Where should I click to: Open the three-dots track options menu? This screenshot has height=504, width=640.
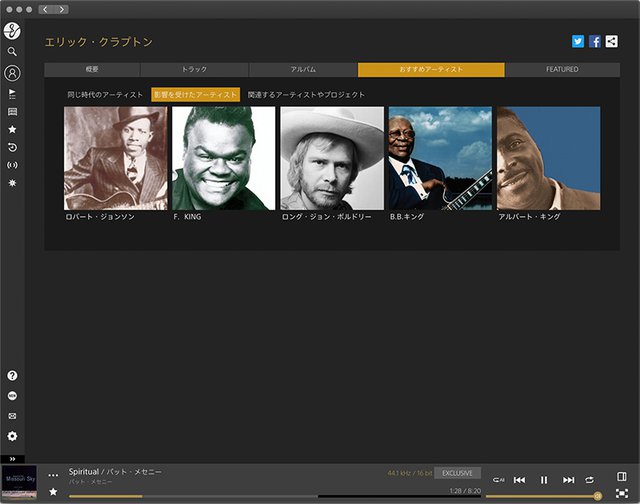point(53,475)
